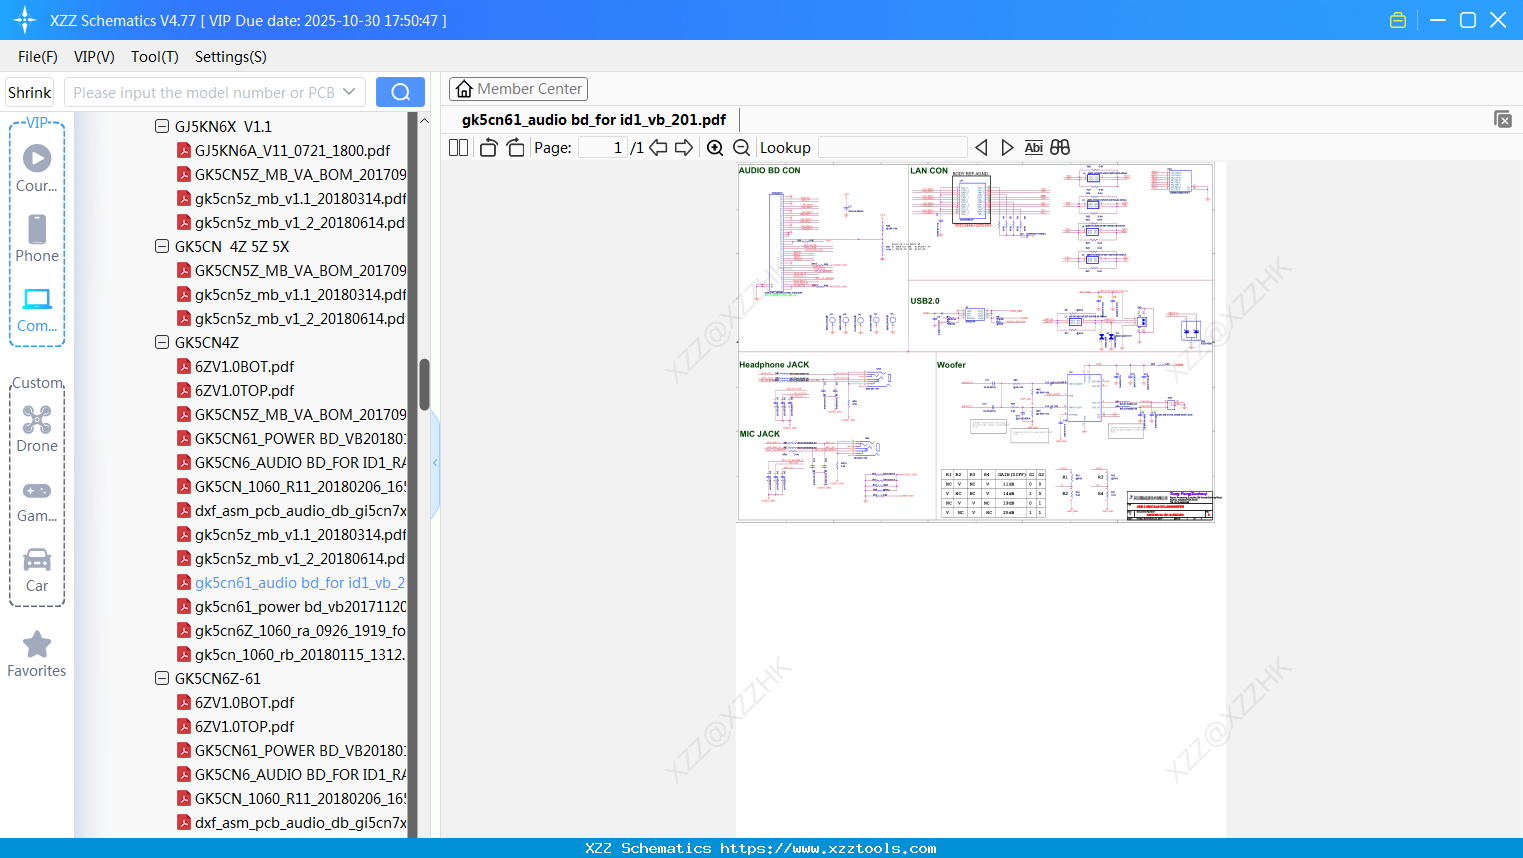Click the Shrink button
Viewport: 1523px width, 858px height.
(x=29, y=92)
